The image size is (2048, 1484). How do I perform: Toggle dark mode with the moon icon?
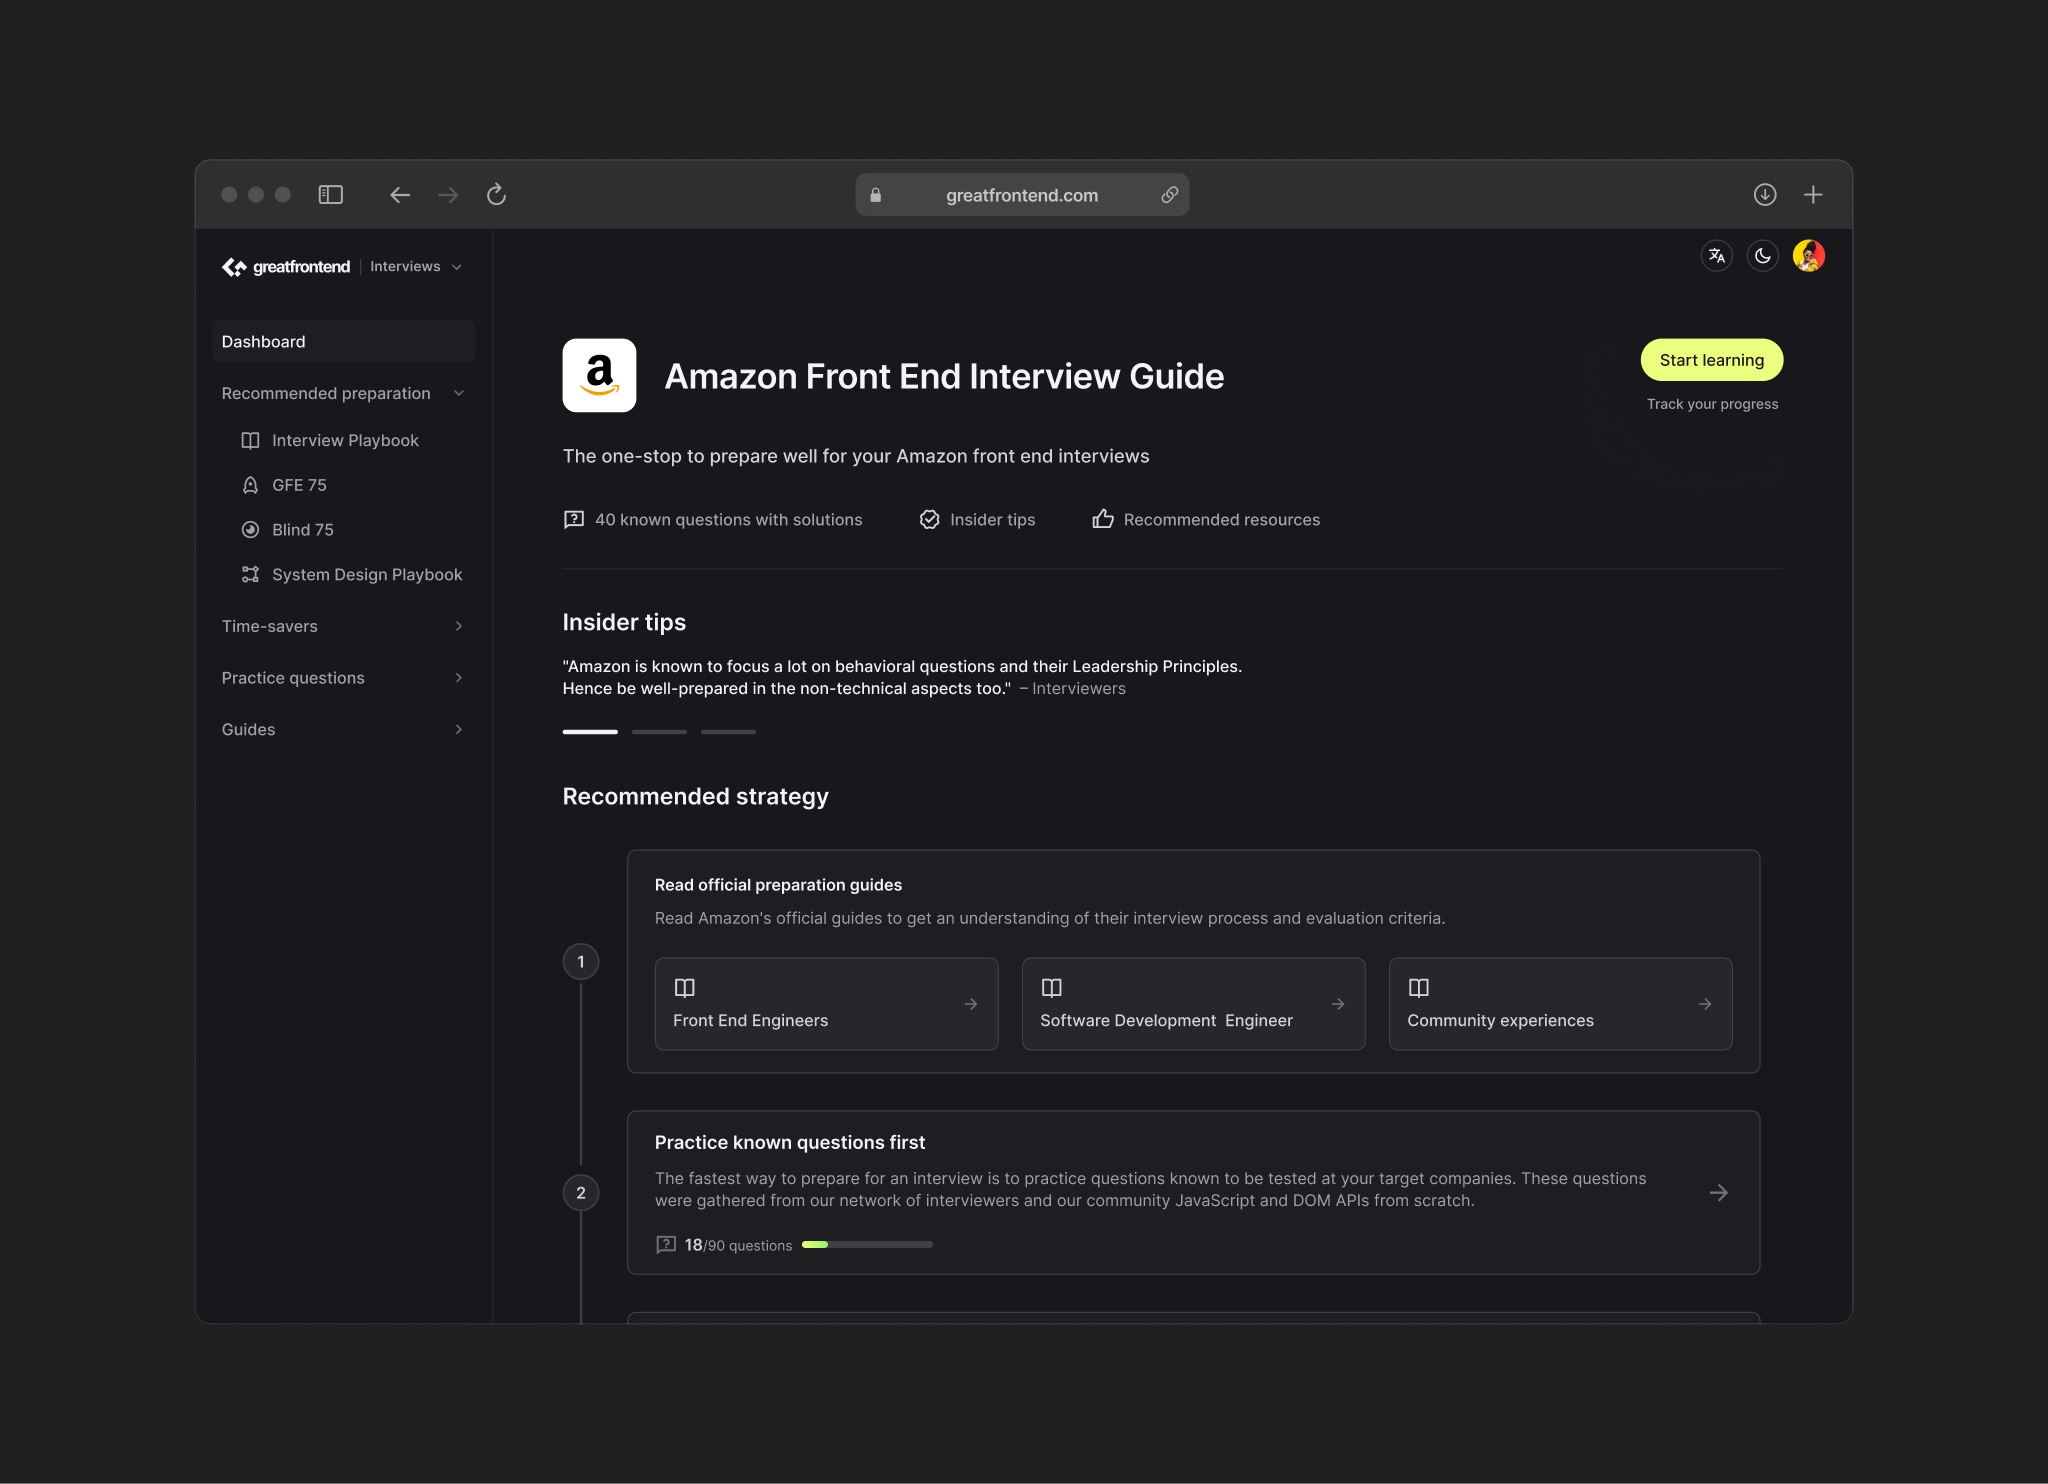(x=1763, y=256)
